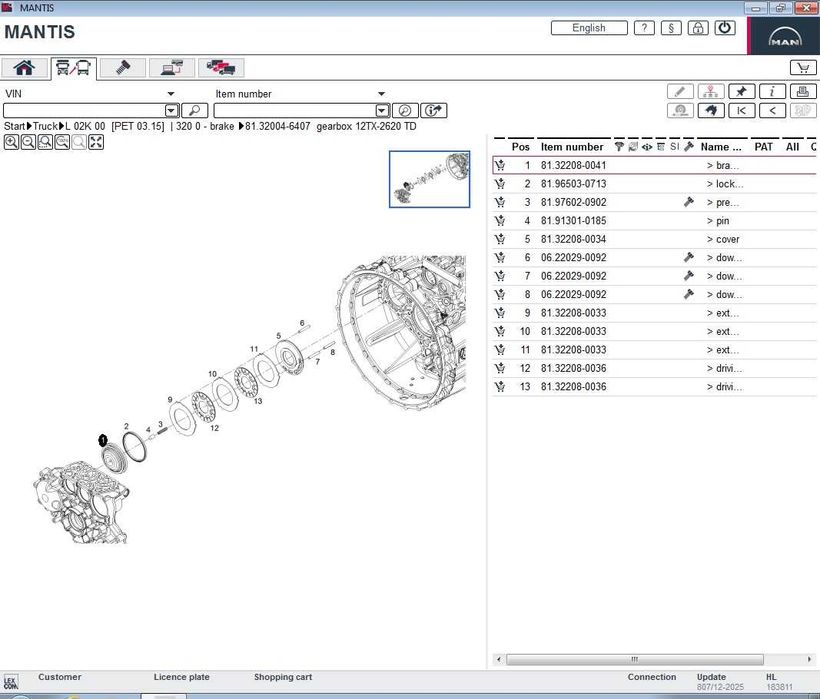
Task: Open the shopping cart button at top right
Action: tap(803, 67)
